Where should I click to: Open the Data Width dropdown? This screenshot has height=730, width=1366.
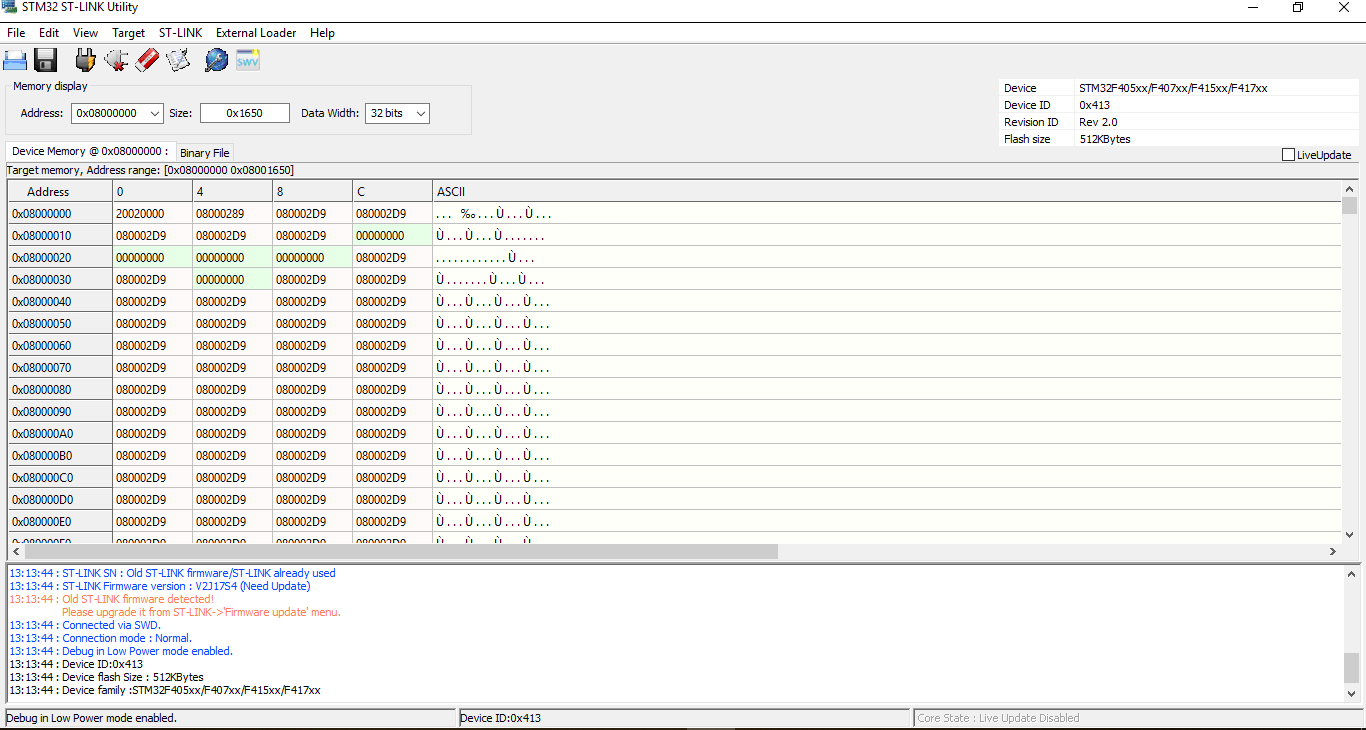[x=421, y=114]
